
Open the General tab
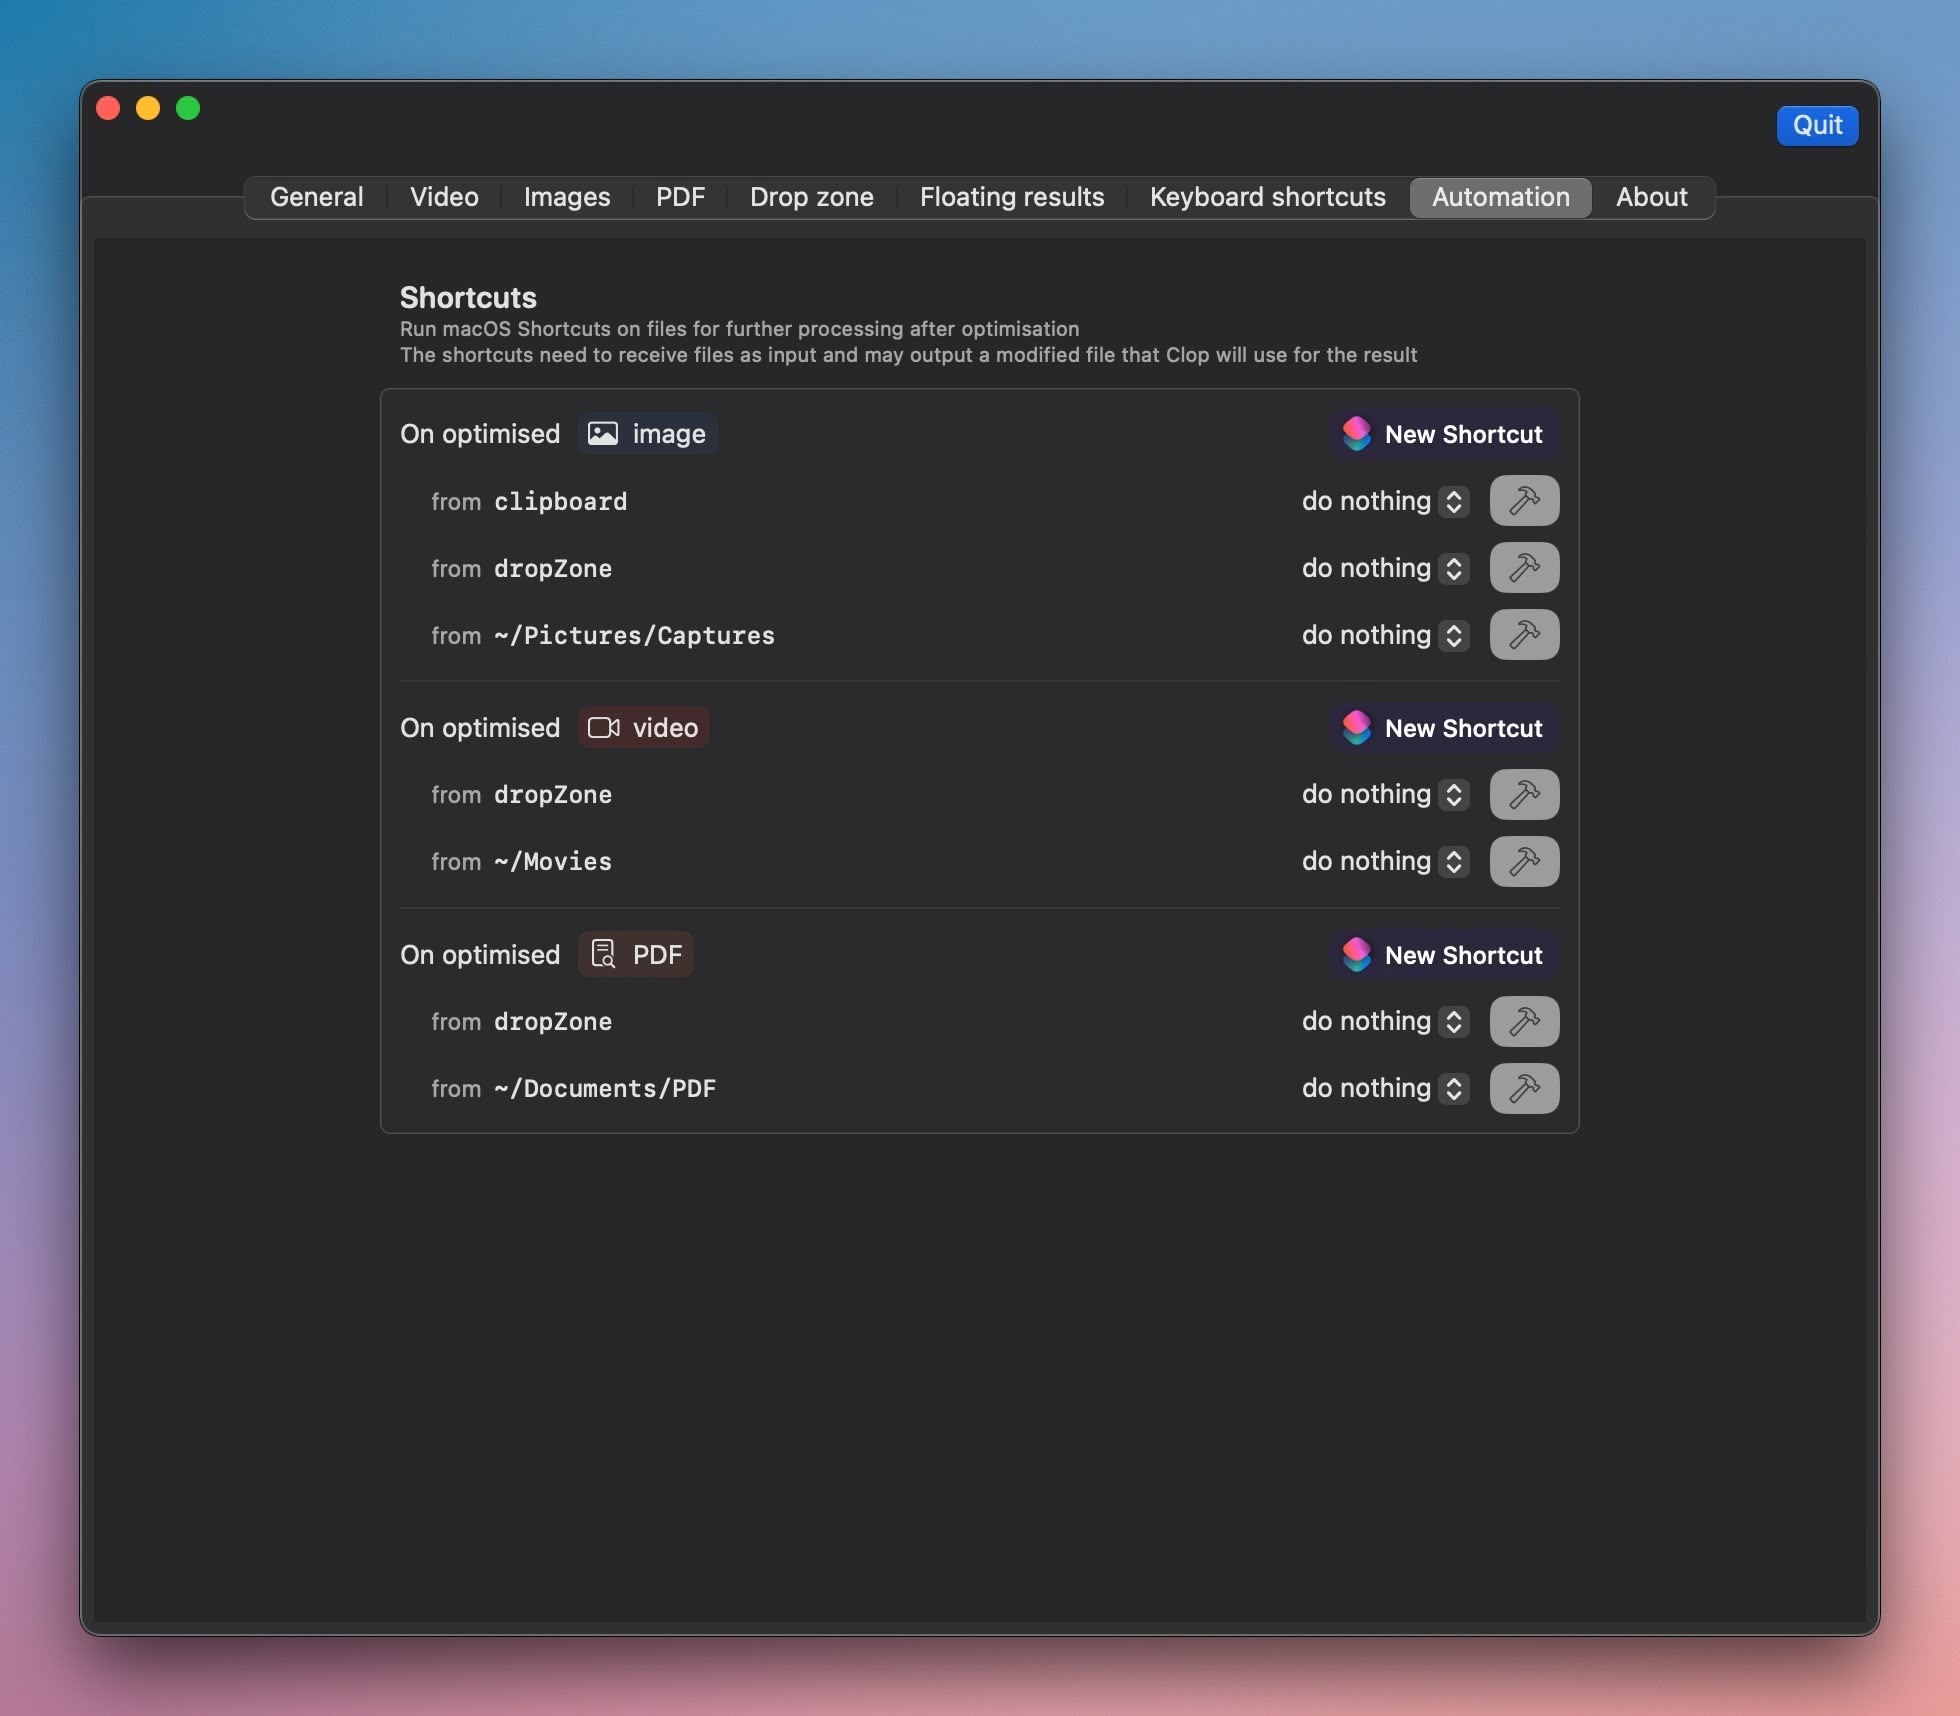316,197
